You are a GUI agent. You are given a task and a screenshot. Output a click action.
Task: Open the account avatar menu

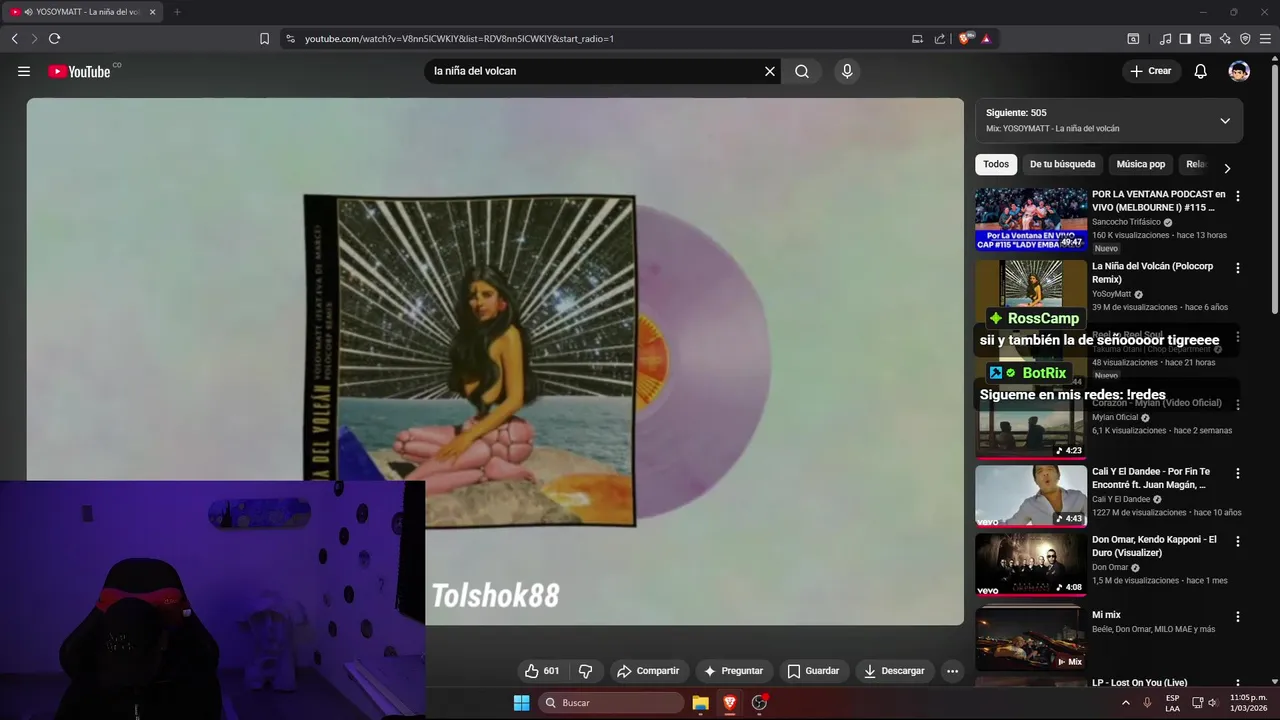click(1239, 71)
